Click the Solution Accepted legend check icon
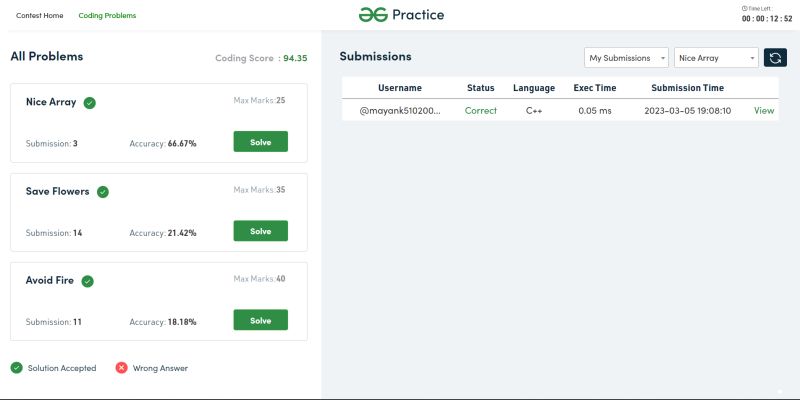This screenshot has height=400, width=800. pyautogui.click(x=17, y=368)
